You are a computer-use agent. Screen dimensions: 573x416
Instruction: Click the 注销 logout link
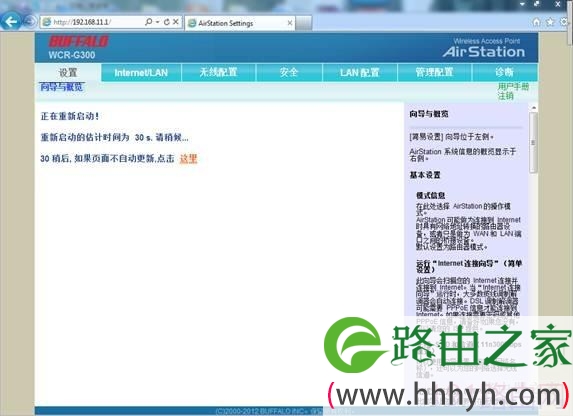[505, 96]
